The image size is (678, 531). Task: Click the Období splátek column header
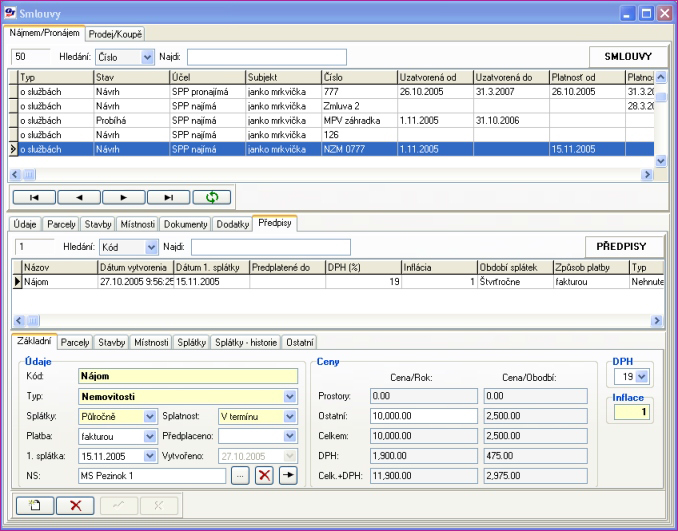[515, 268]
